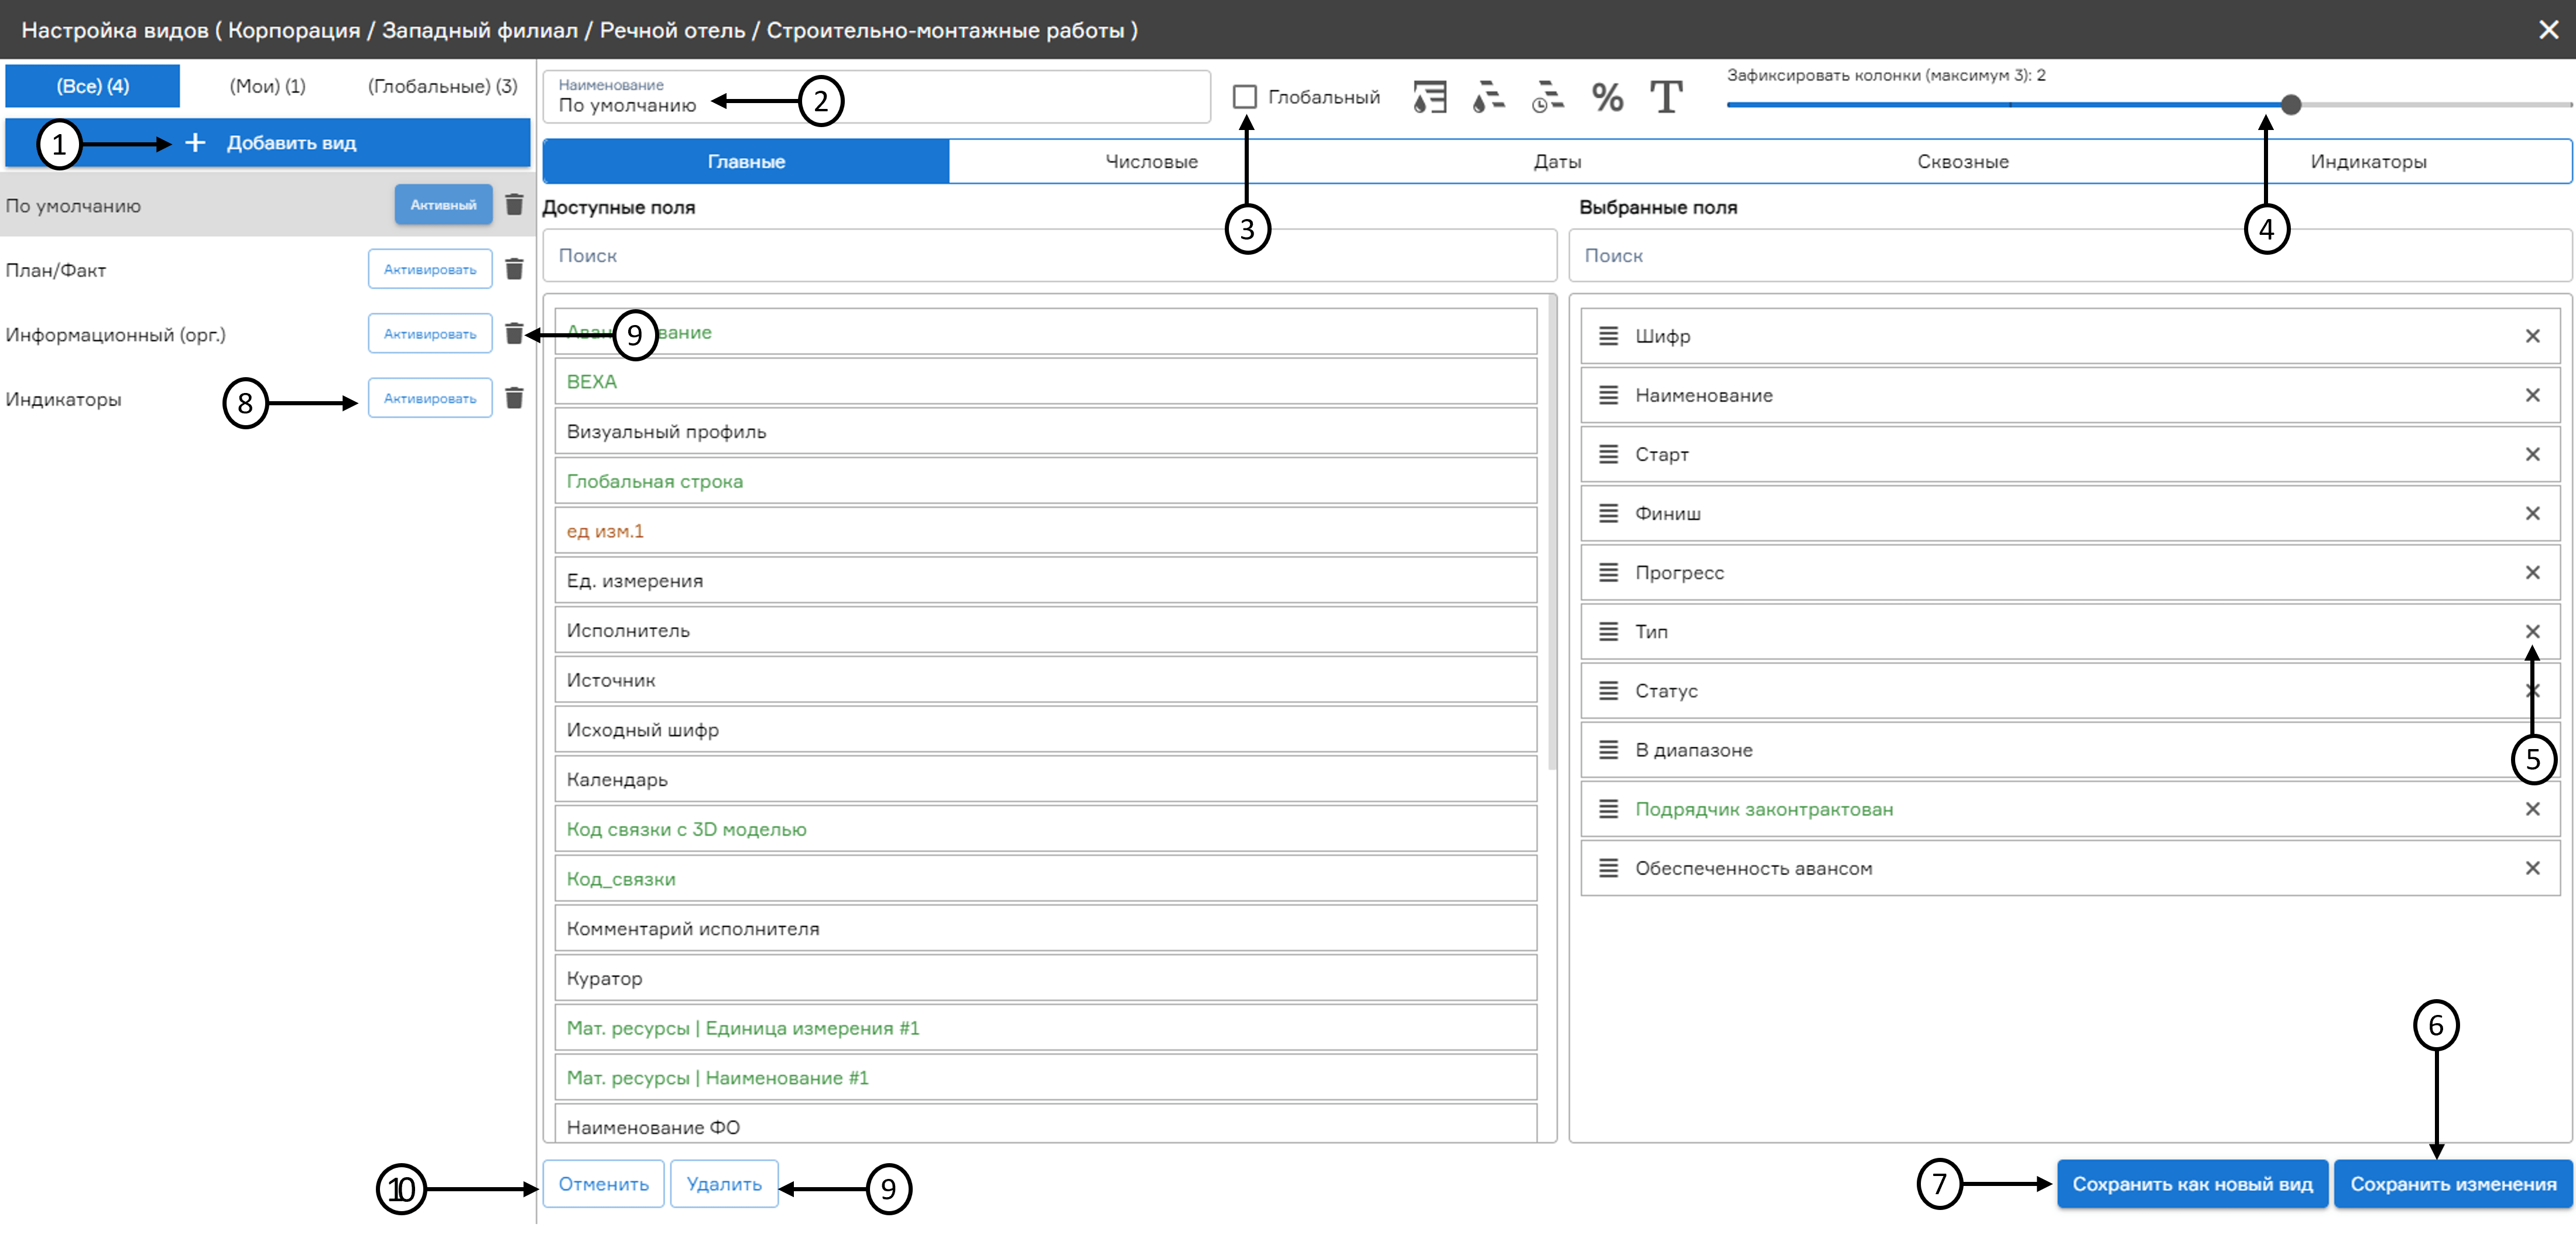Viewport: 2576px width, 1234px height.
Task: Activate the Информационный (орг.) view
Action: (x=430, y=334)
